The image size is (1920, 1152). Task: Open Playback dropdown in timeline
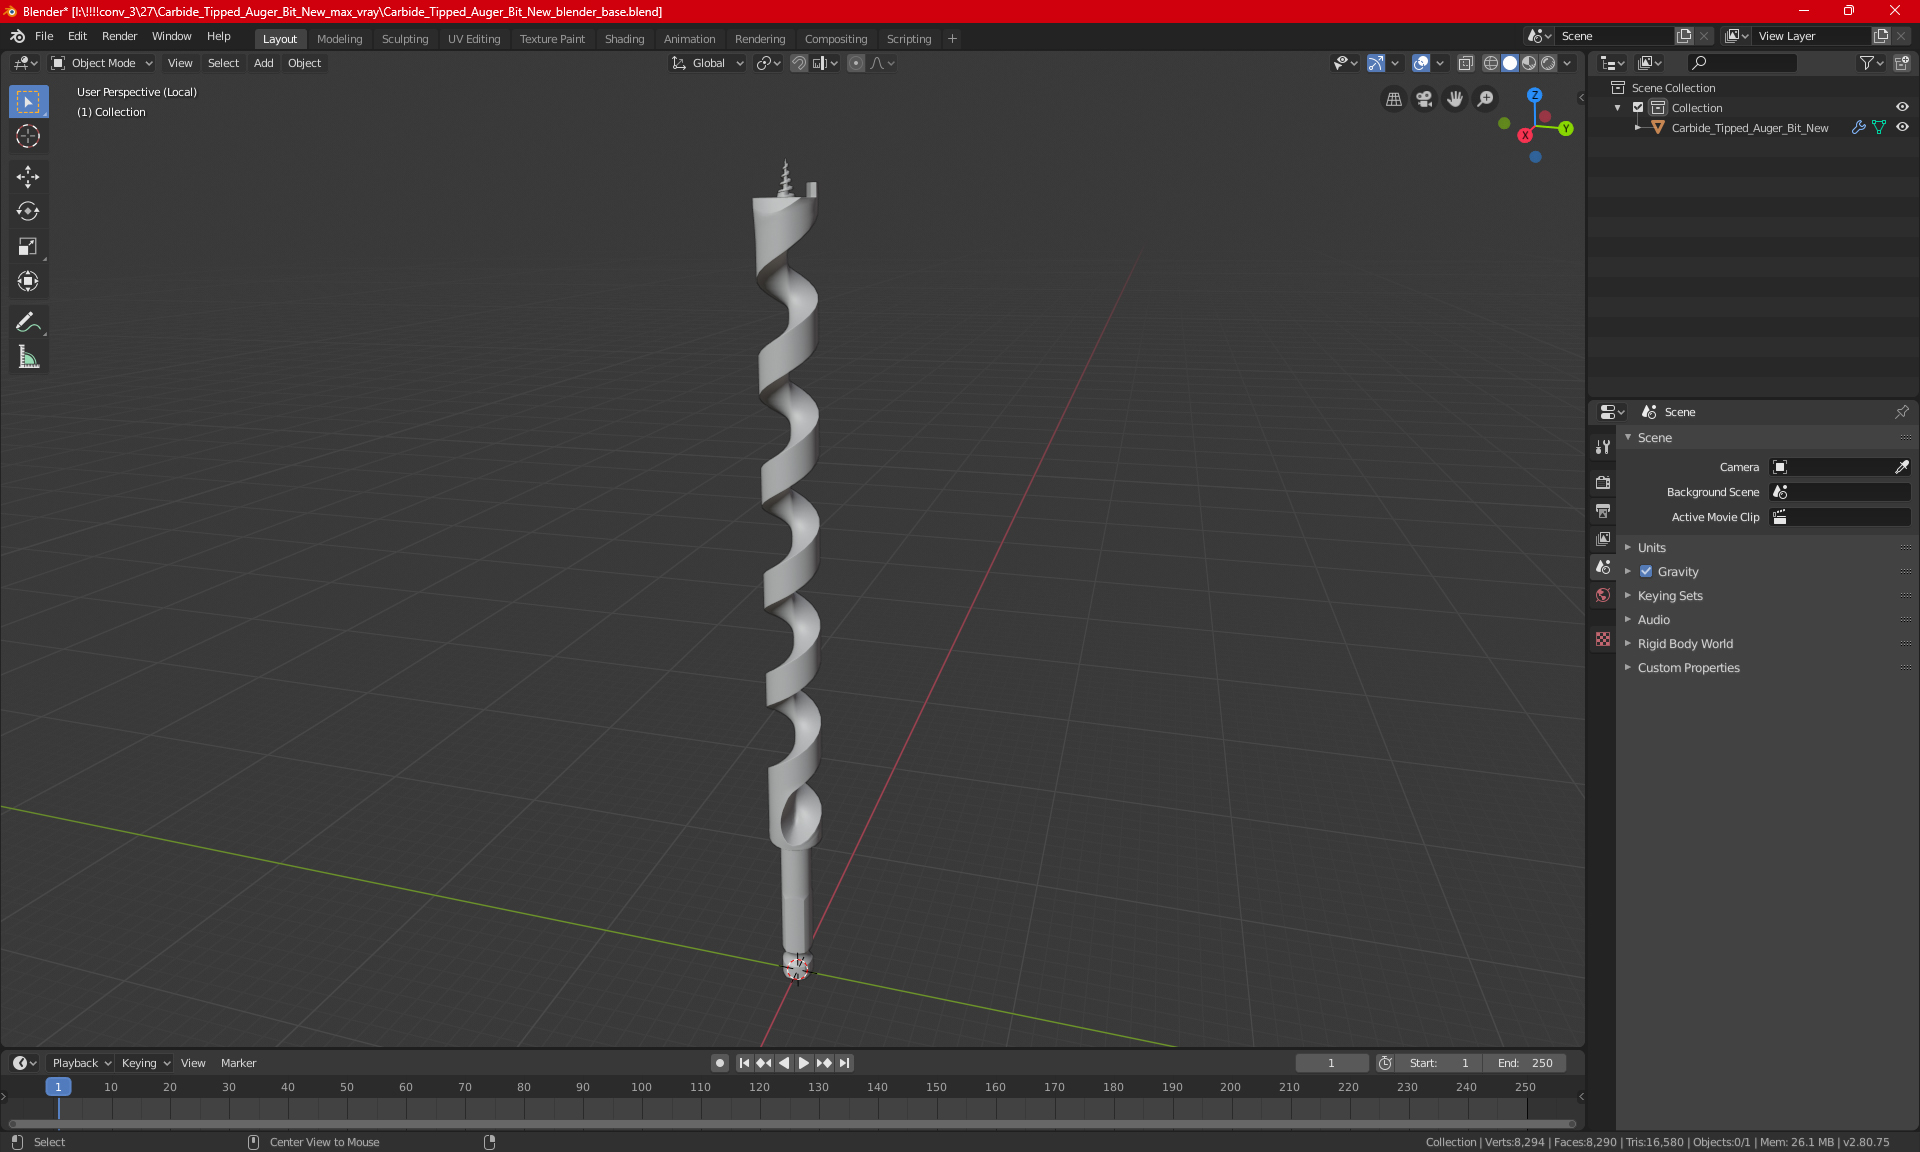point(81,1063)
